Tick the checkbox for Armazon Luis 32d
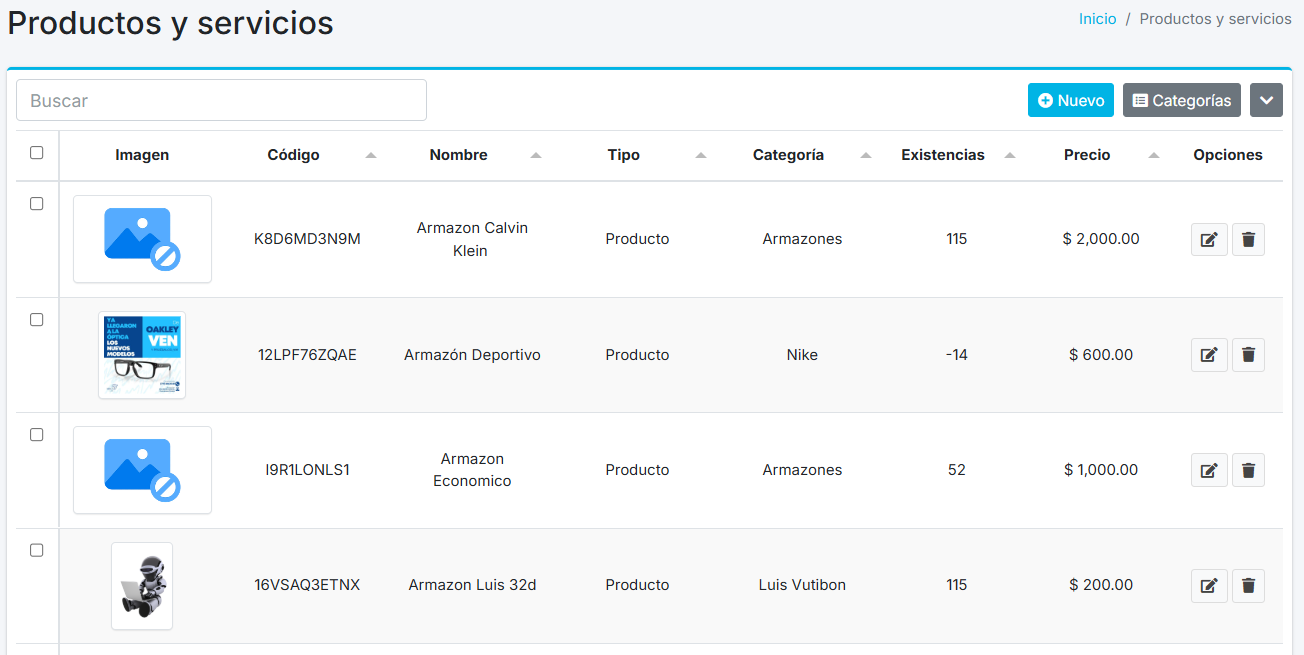1304x655 pixels. click(x=37, y=550)
